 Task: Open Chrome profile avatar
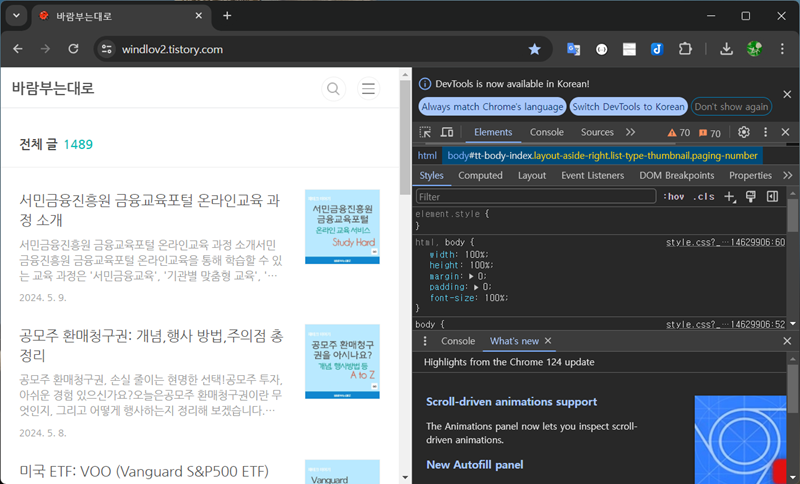[x=754, y=49]
